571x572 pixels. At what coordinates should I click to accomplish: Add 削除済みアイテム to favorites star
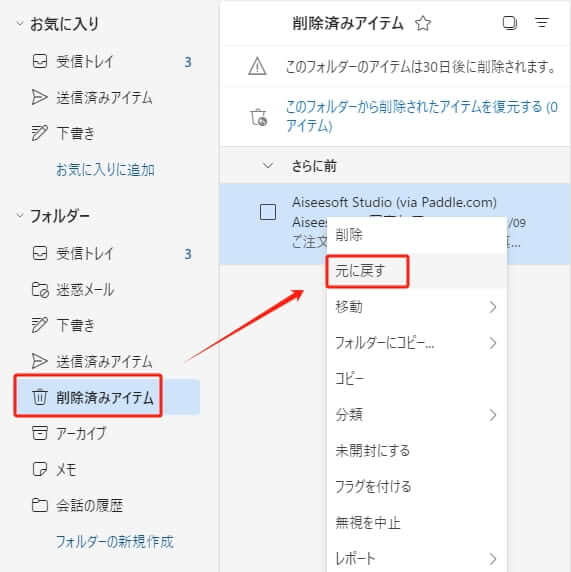(423, 24)
